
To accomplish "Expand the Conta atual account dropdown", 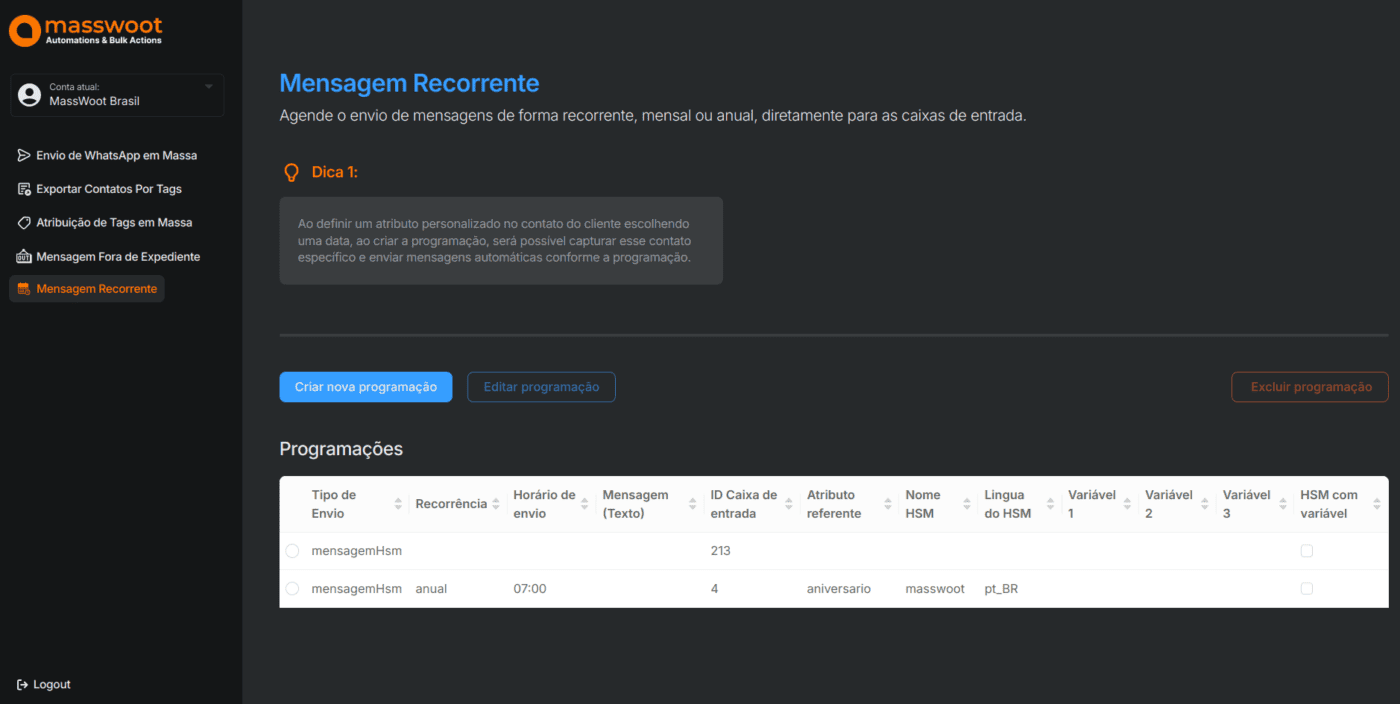I will pyautogui.click(x=209, y=87).
